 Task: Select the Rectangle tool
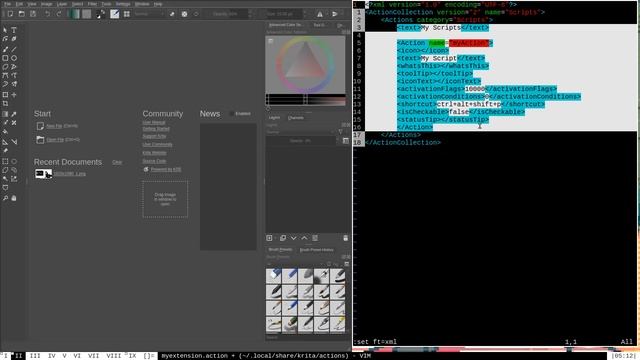pos(5,58)
